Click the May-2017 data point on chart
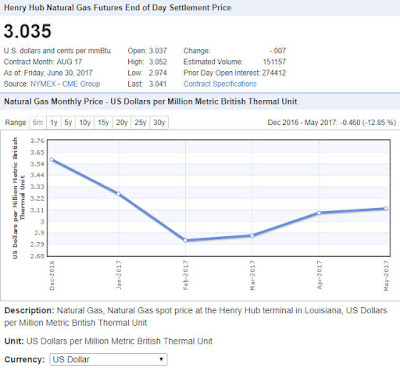This screenshot has width=400, height=368. [386, 209]
